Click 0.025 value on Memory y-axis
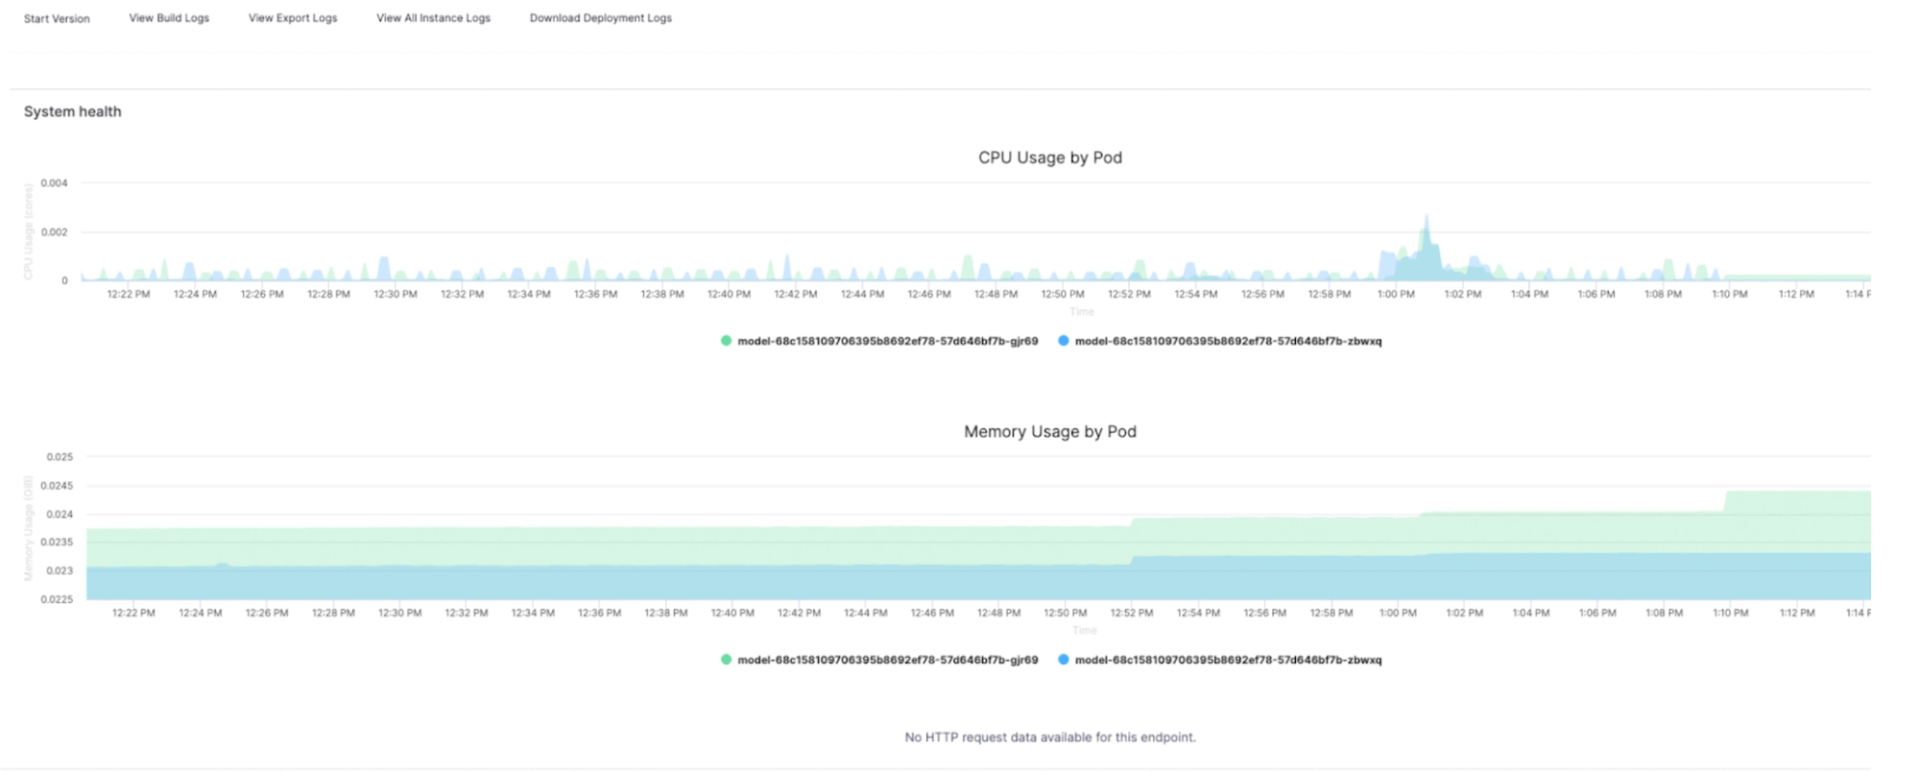Image resolution: width=1920 pixels, height=771 pixels. [x=59, y=457]
